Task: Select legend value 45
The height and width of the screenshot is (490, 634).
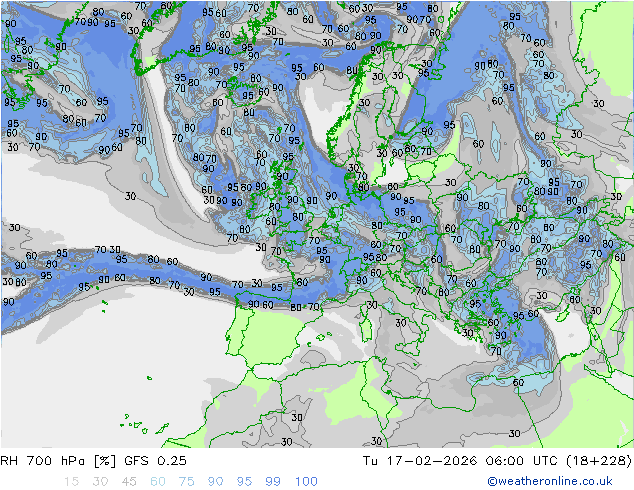Action: 129,482
